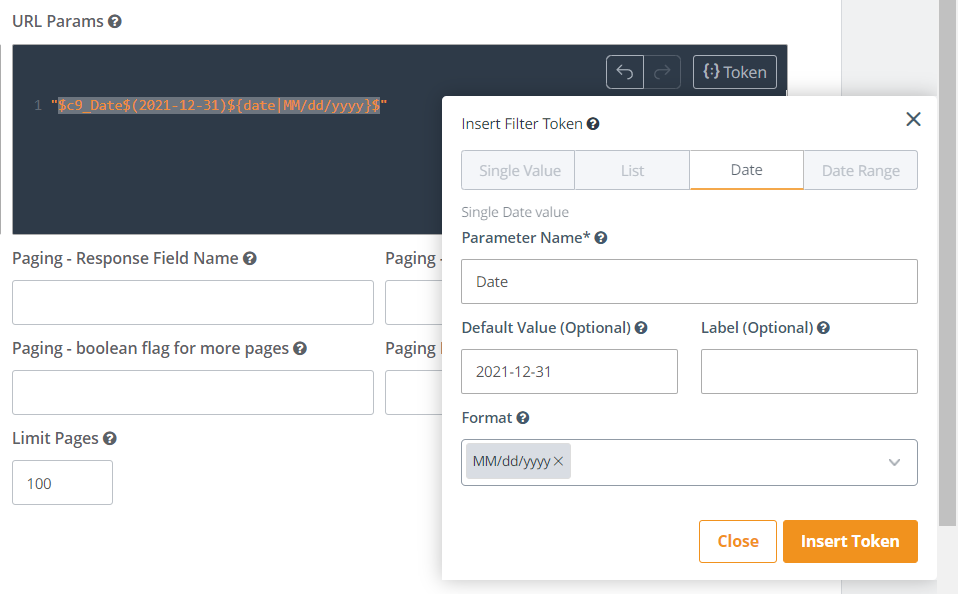Viewport: 958px width, 594px height.
Task: Click help icon next to Default Value label
Action: pos(641,328)
